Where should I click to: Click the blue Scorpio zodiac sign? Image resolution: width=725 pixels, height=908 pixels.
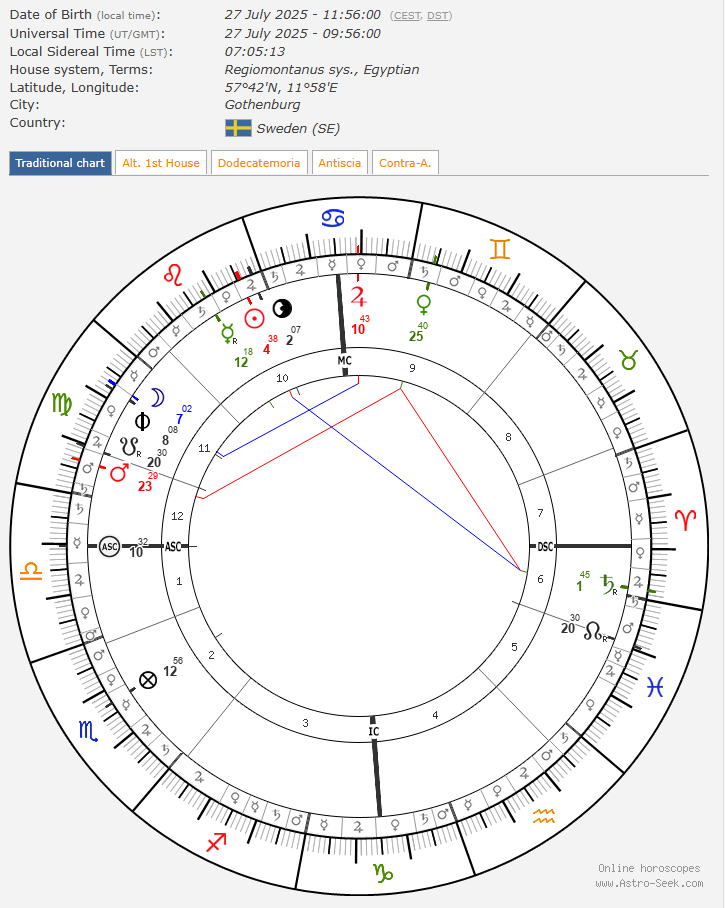coord(88,731)
